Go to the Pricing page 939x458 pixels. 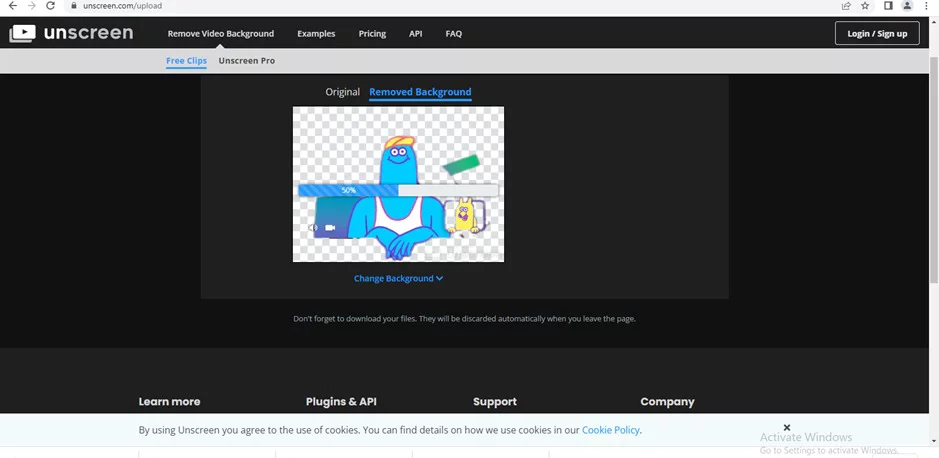click(372, 34)
